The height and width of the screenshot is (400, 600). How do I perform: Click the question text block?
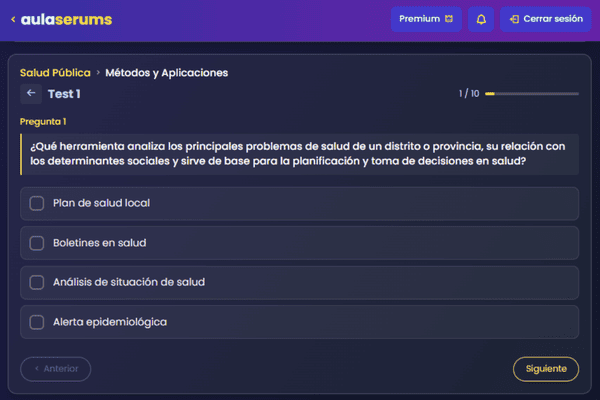point(298,154)
